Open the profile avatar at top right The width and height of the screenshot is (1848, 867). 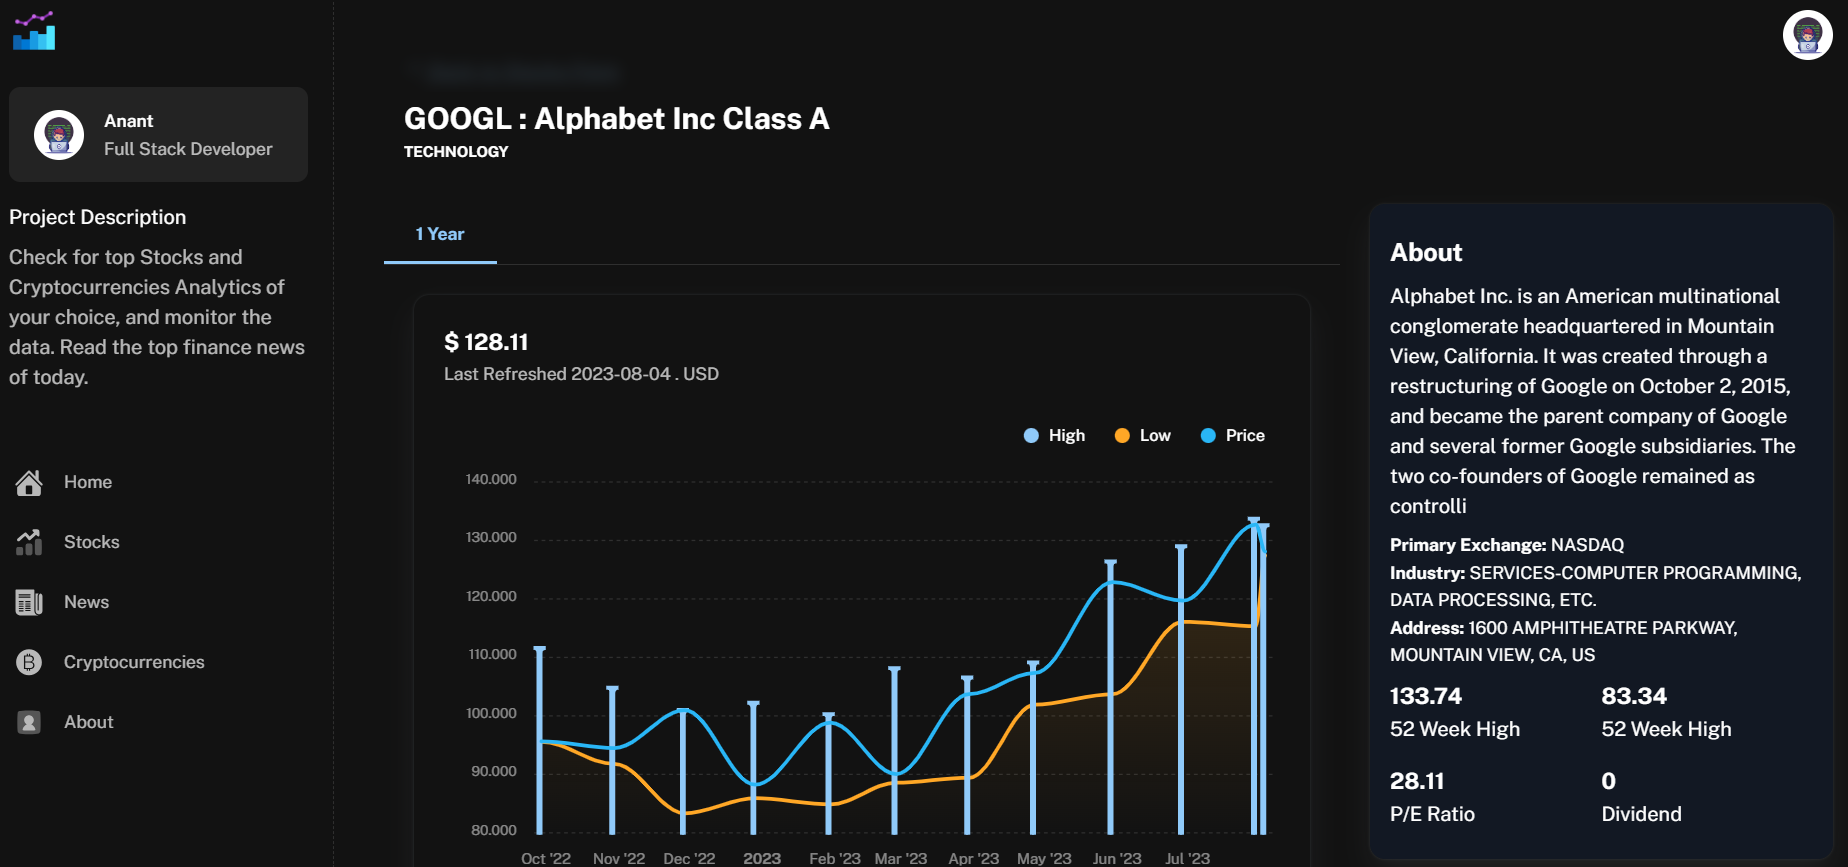1807,35
